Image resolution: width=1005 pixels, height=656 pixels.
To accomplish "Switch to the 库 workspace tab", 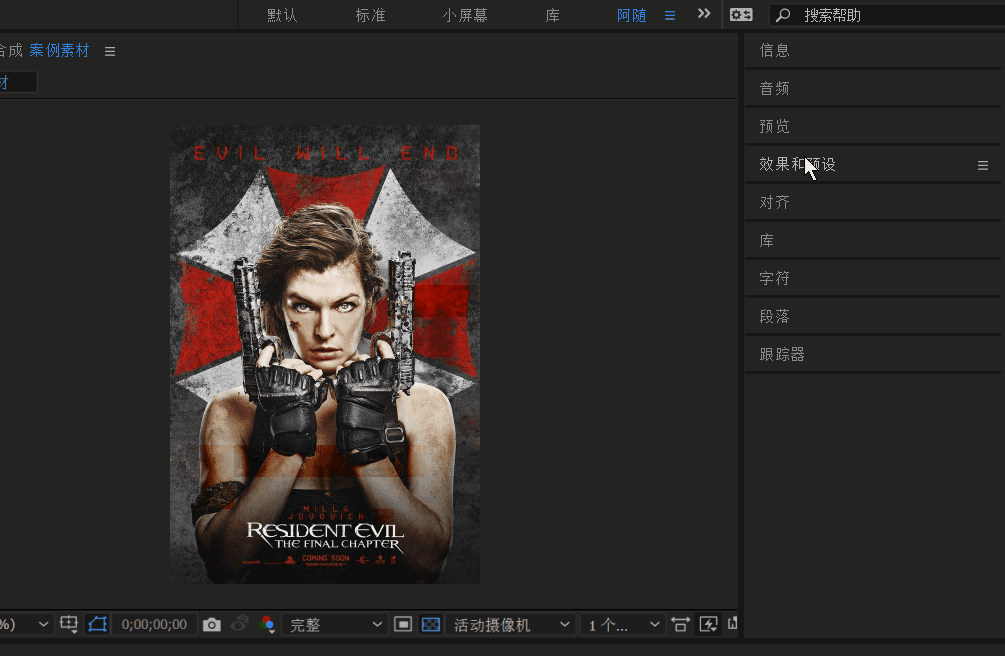I will [x=552, y=15].
